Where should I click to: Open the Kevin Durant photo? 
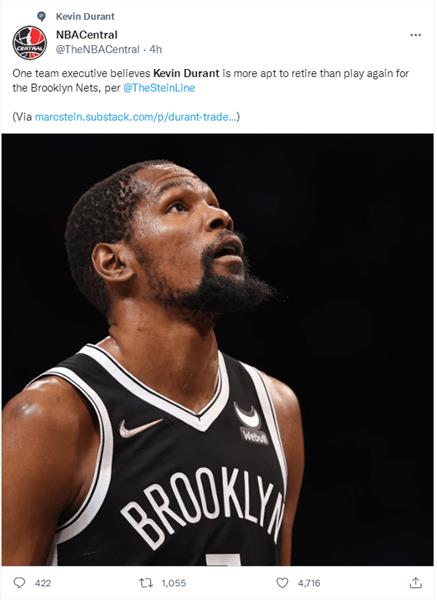pyautogui.click(x=218, y=349)
